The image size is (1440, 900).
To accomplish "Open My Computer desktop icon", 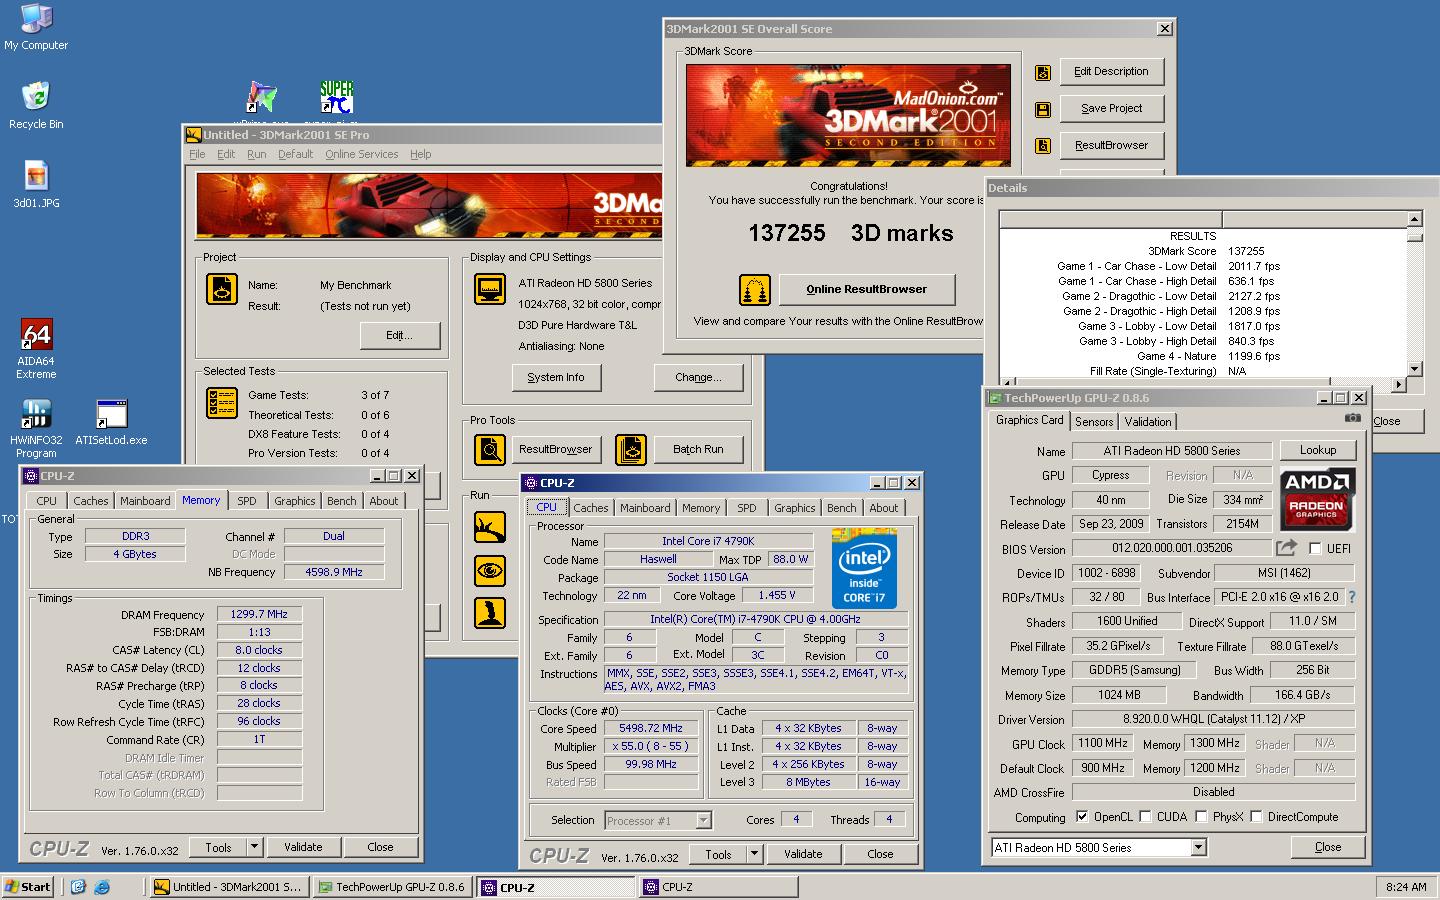I will pos(36,28).
